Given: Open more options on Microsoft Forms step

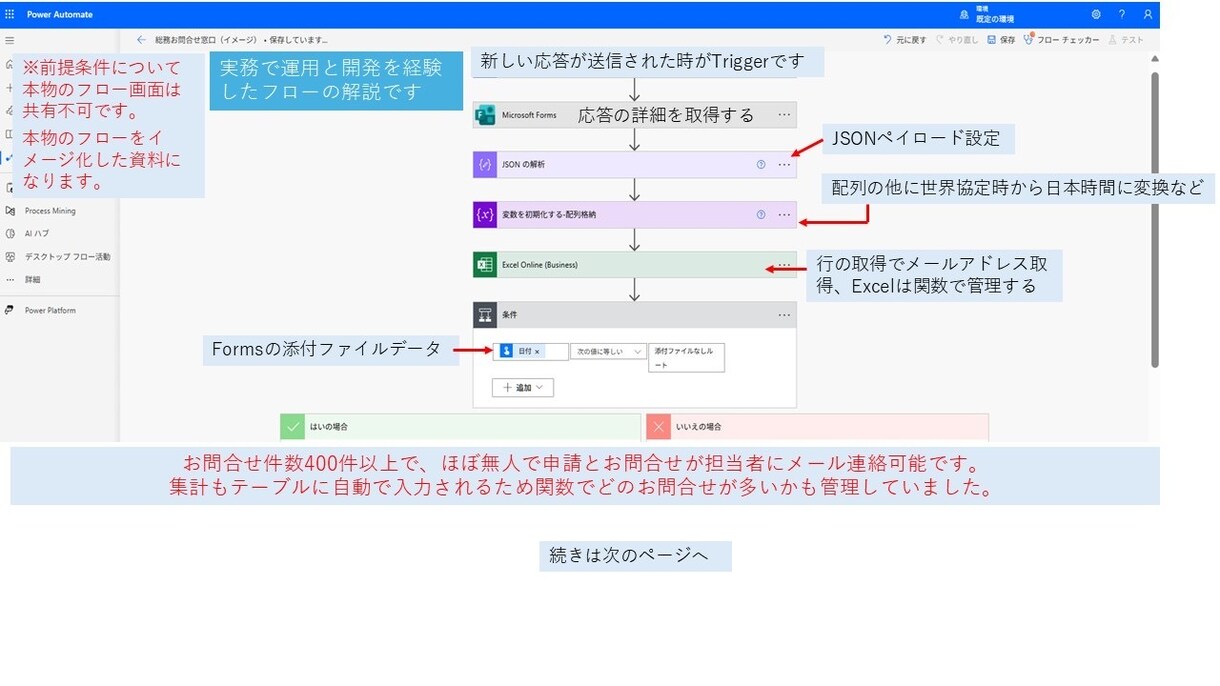Looking at the screenshot, I should tap(784, 115).
